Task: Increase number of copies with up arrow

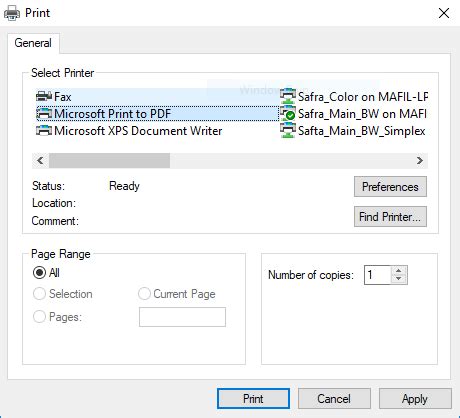Action: point(399,270)
